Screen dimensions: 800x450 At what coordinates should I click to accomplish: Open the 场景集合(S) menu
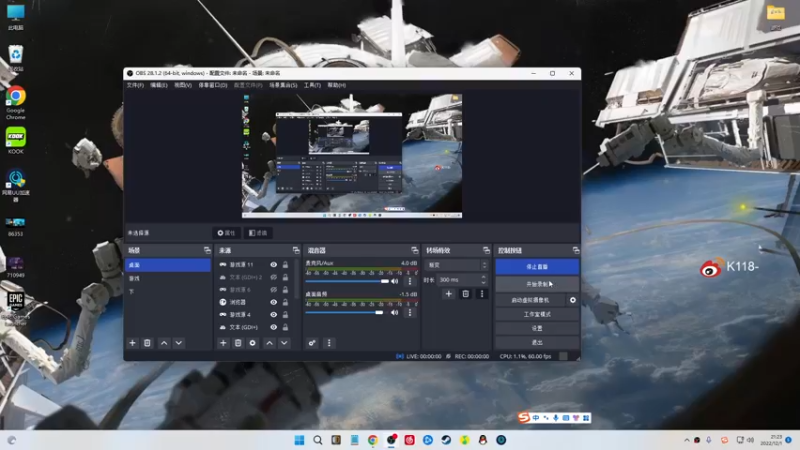[283, 85]
